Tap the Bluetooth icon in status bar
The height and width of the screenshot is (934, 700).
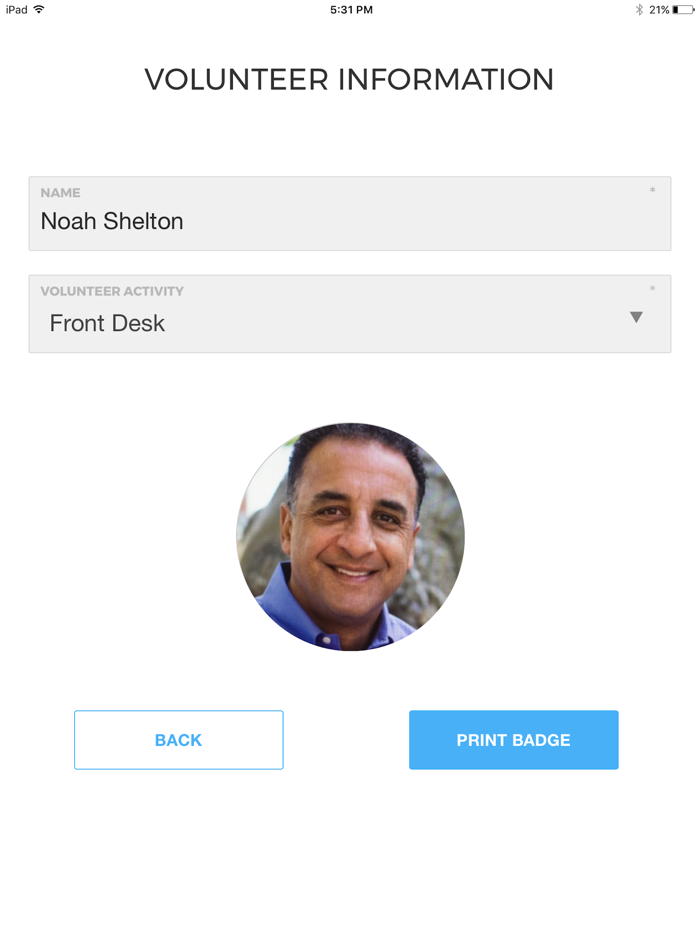click(x=639, y=10)
